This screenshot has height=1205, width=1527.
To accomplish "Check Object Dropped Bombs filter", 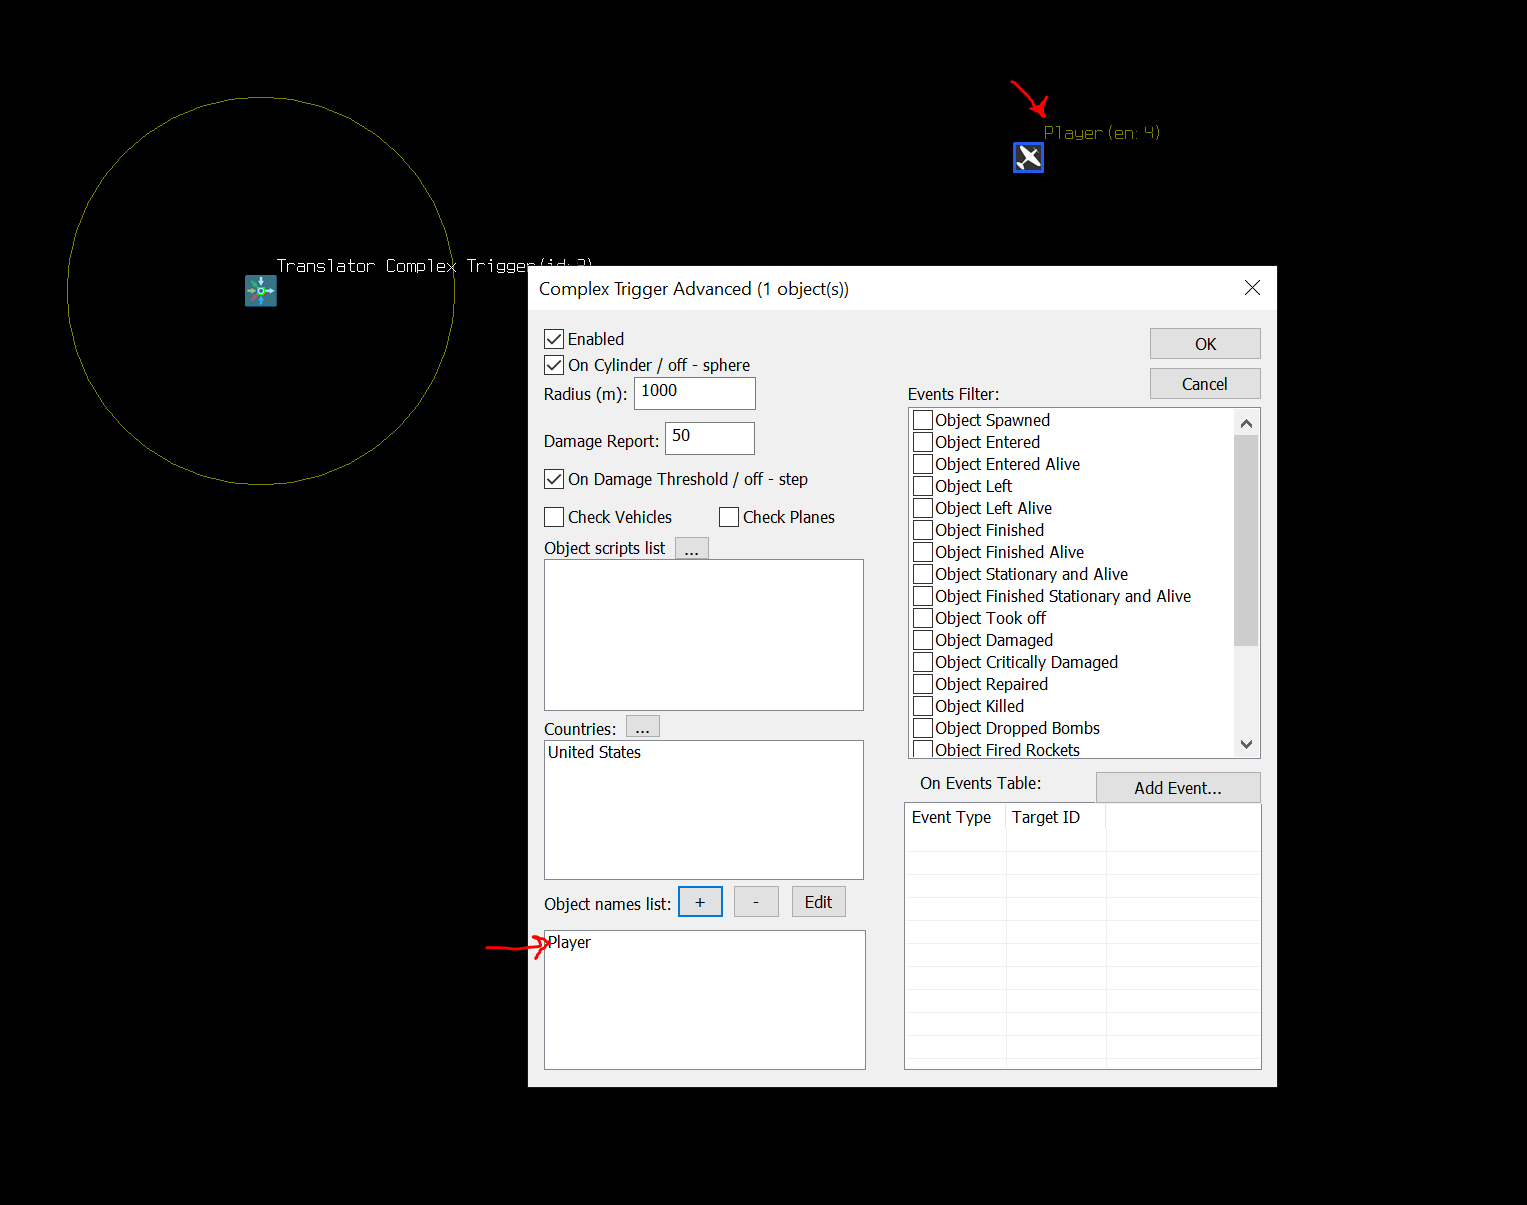I will [x=923, y=728].
